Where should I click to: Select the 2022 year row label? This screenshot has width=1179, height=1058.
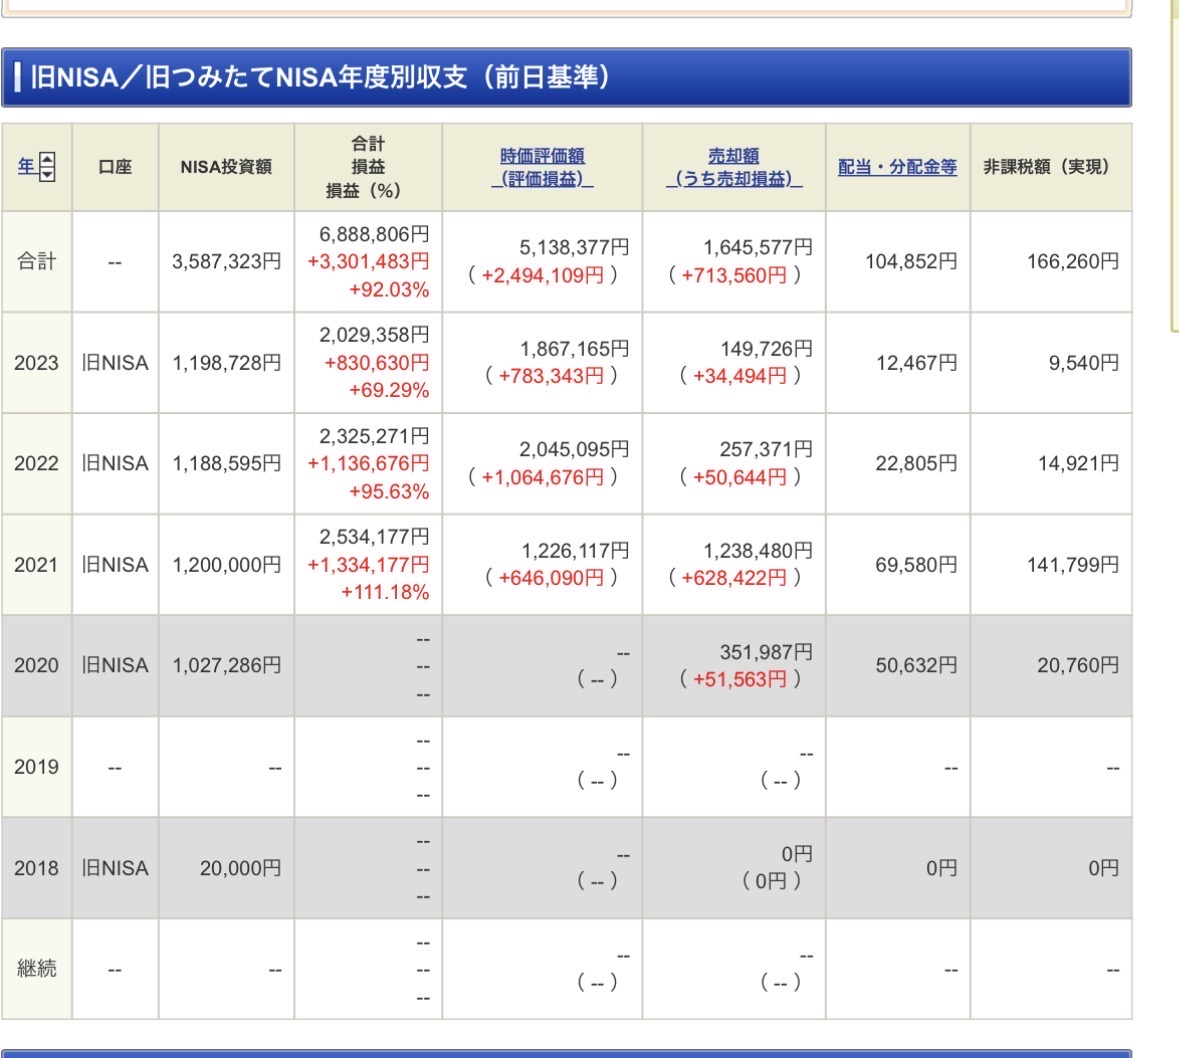tap(36, 464)
